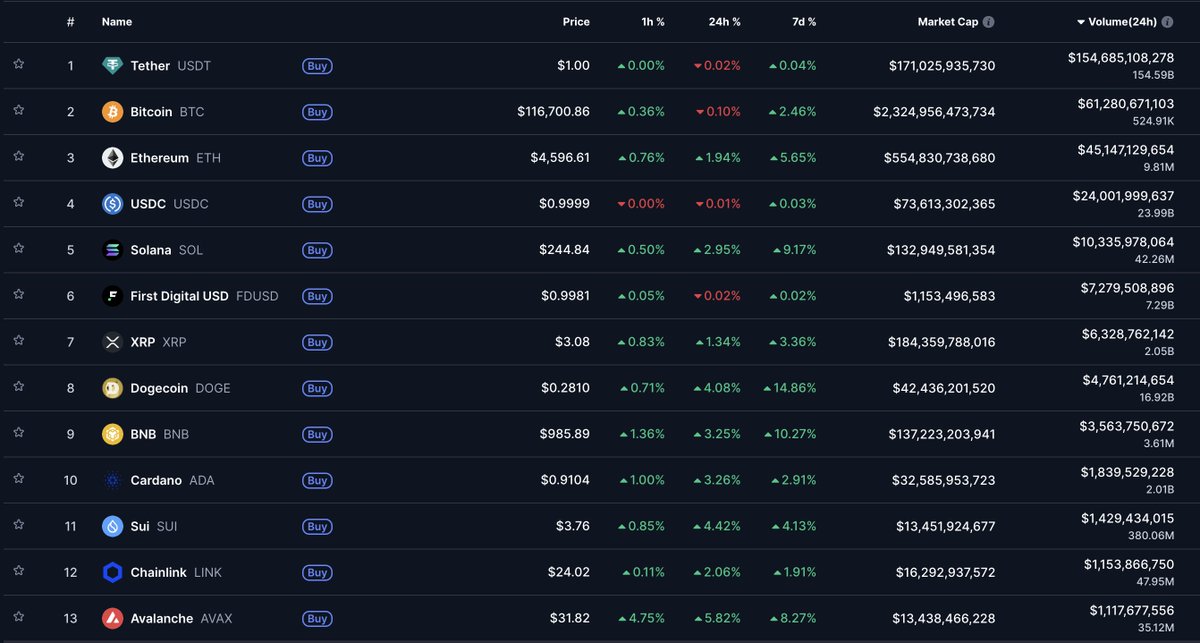The image size is (1200, 643).
Task: Click Ethereum market cap $554,830,738,680
Action: coord(940,158)
